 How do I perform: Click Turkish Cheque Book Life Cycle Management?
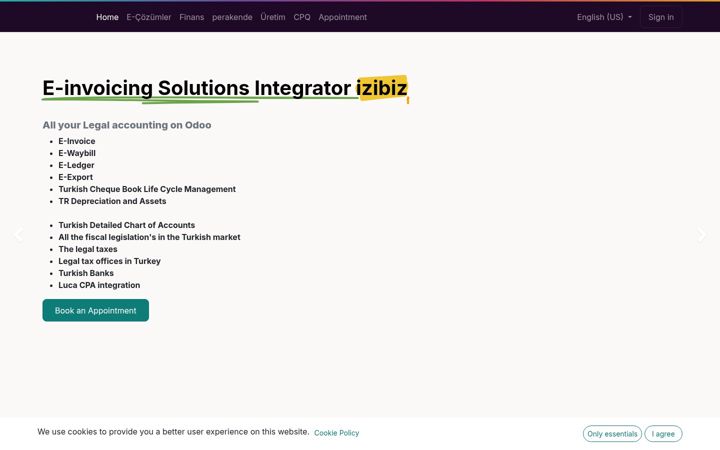[x=147, y=189]
